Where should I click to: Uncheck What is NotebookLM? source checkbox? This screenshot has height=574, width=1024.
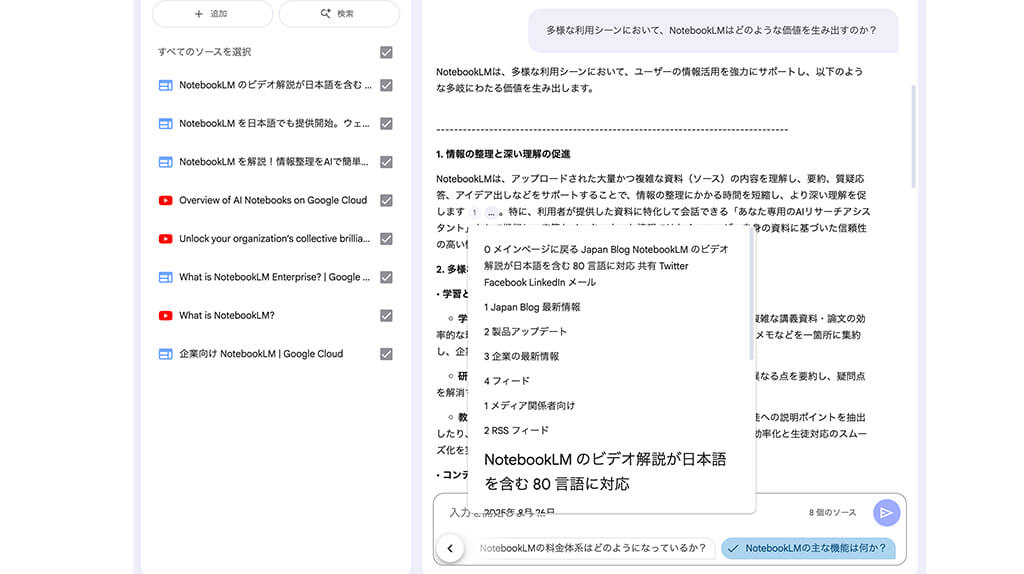pos(386,315)
